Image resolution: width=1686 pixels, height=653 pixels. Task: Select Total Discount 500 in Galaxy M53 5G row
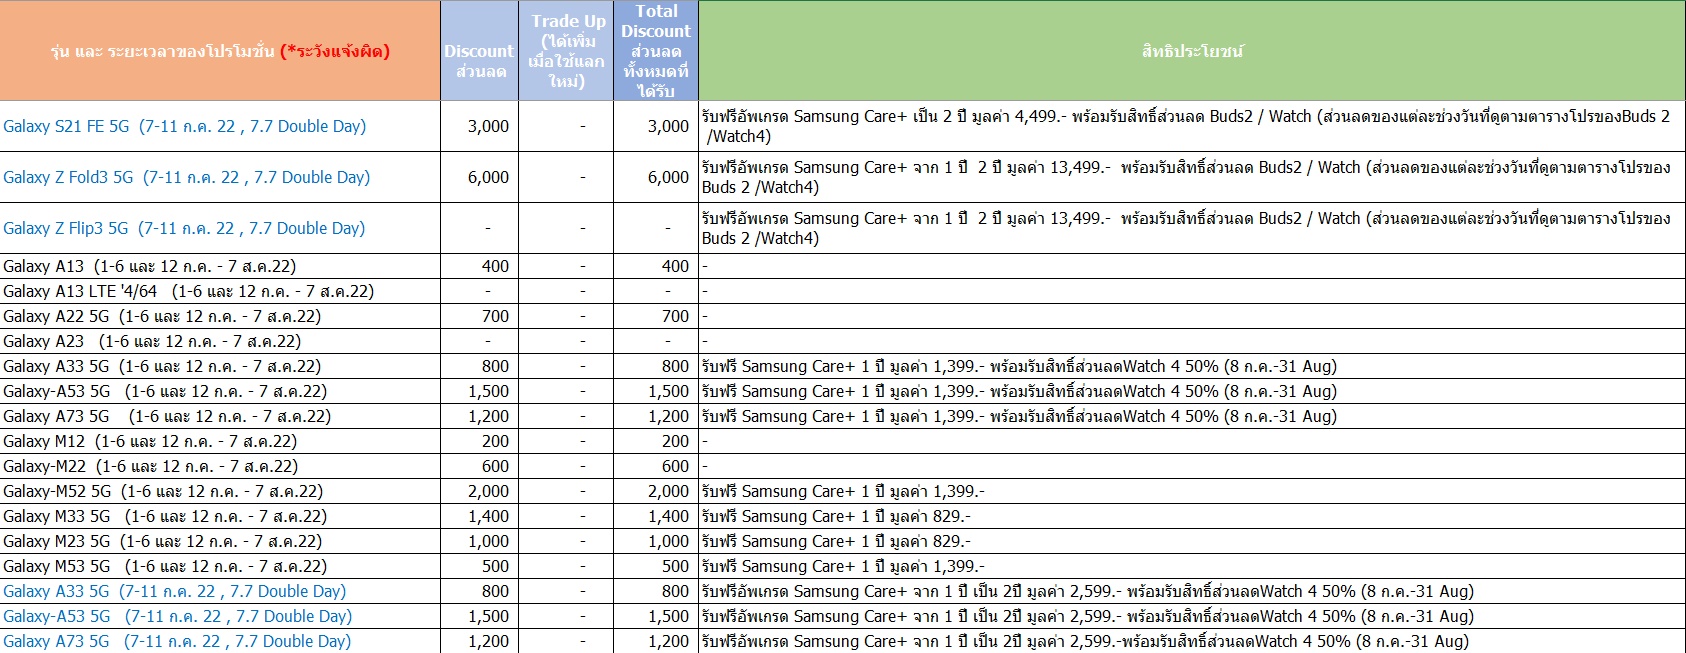[656, 566]
